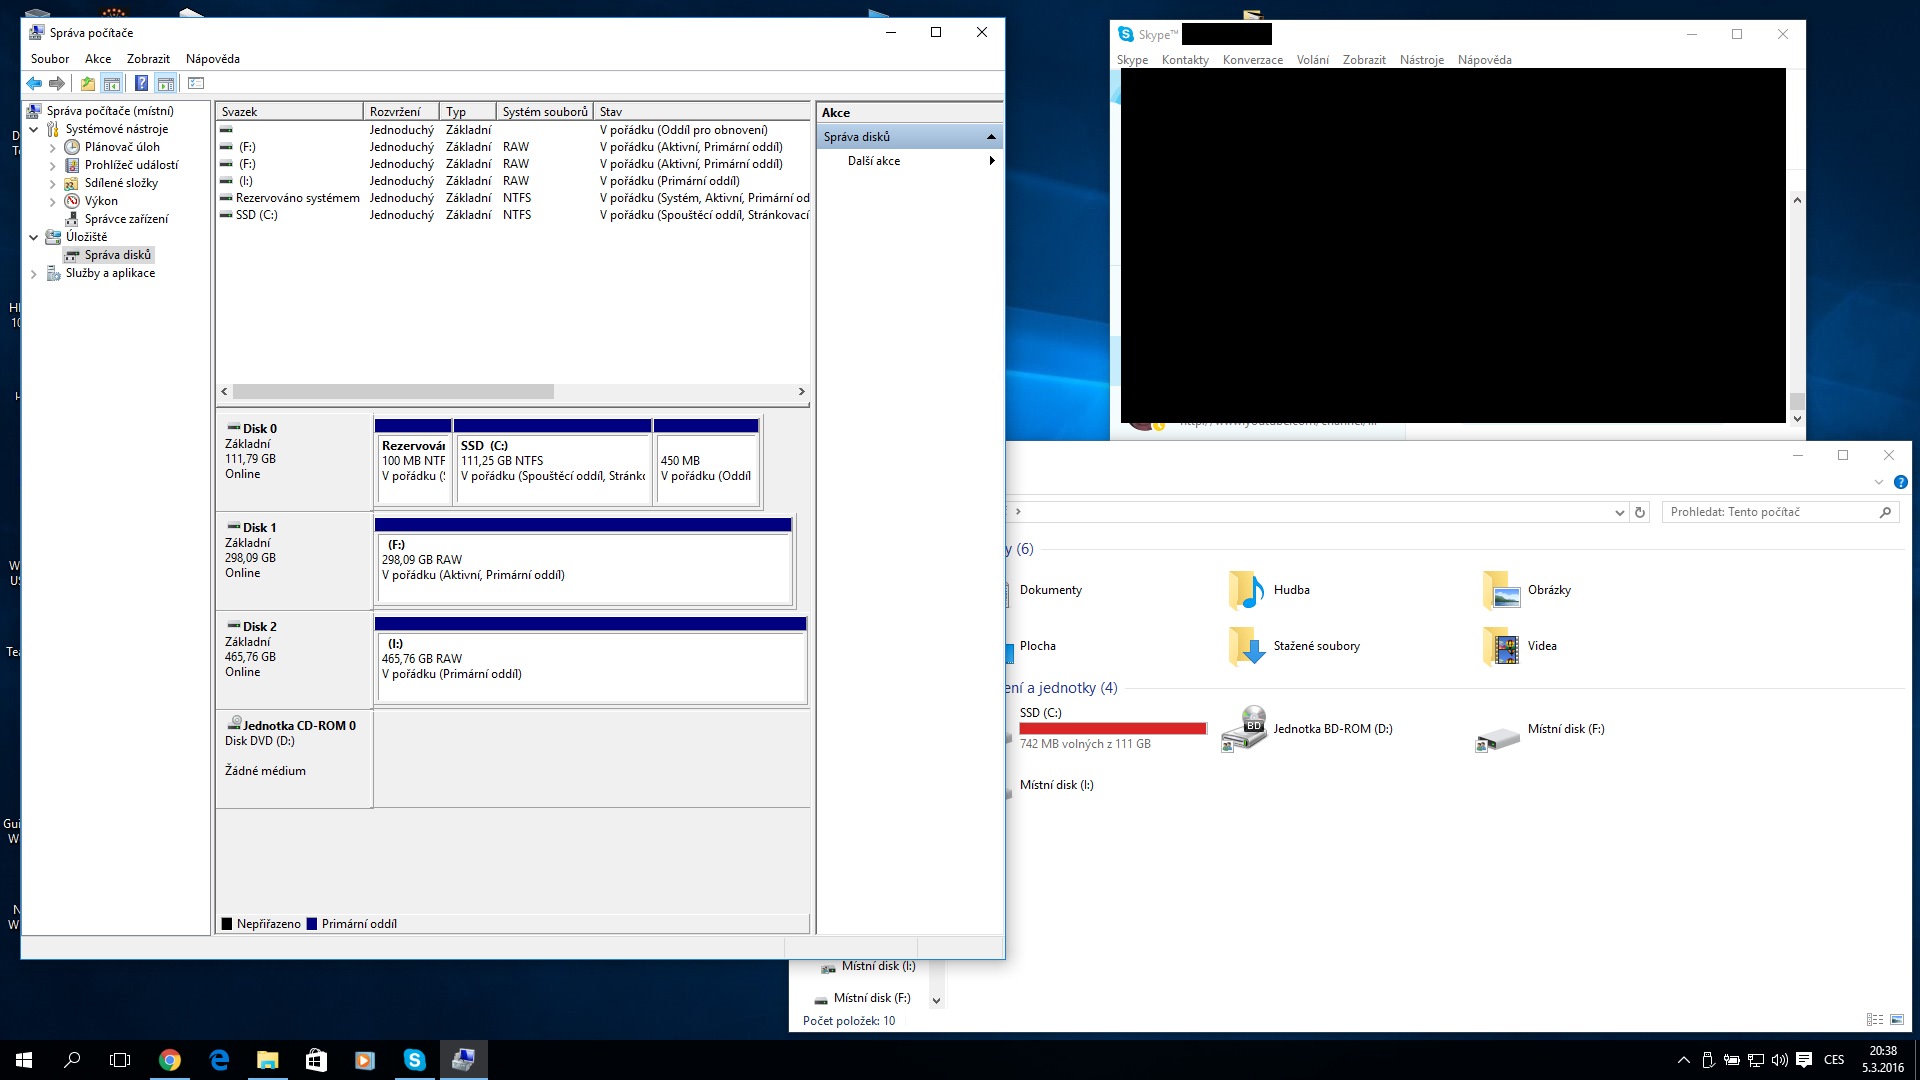This screenshot has width=1920, height=1080.
Task: Select the Jednotka BD-ROM (D:) drive icon
Action: click(1245, 729)
